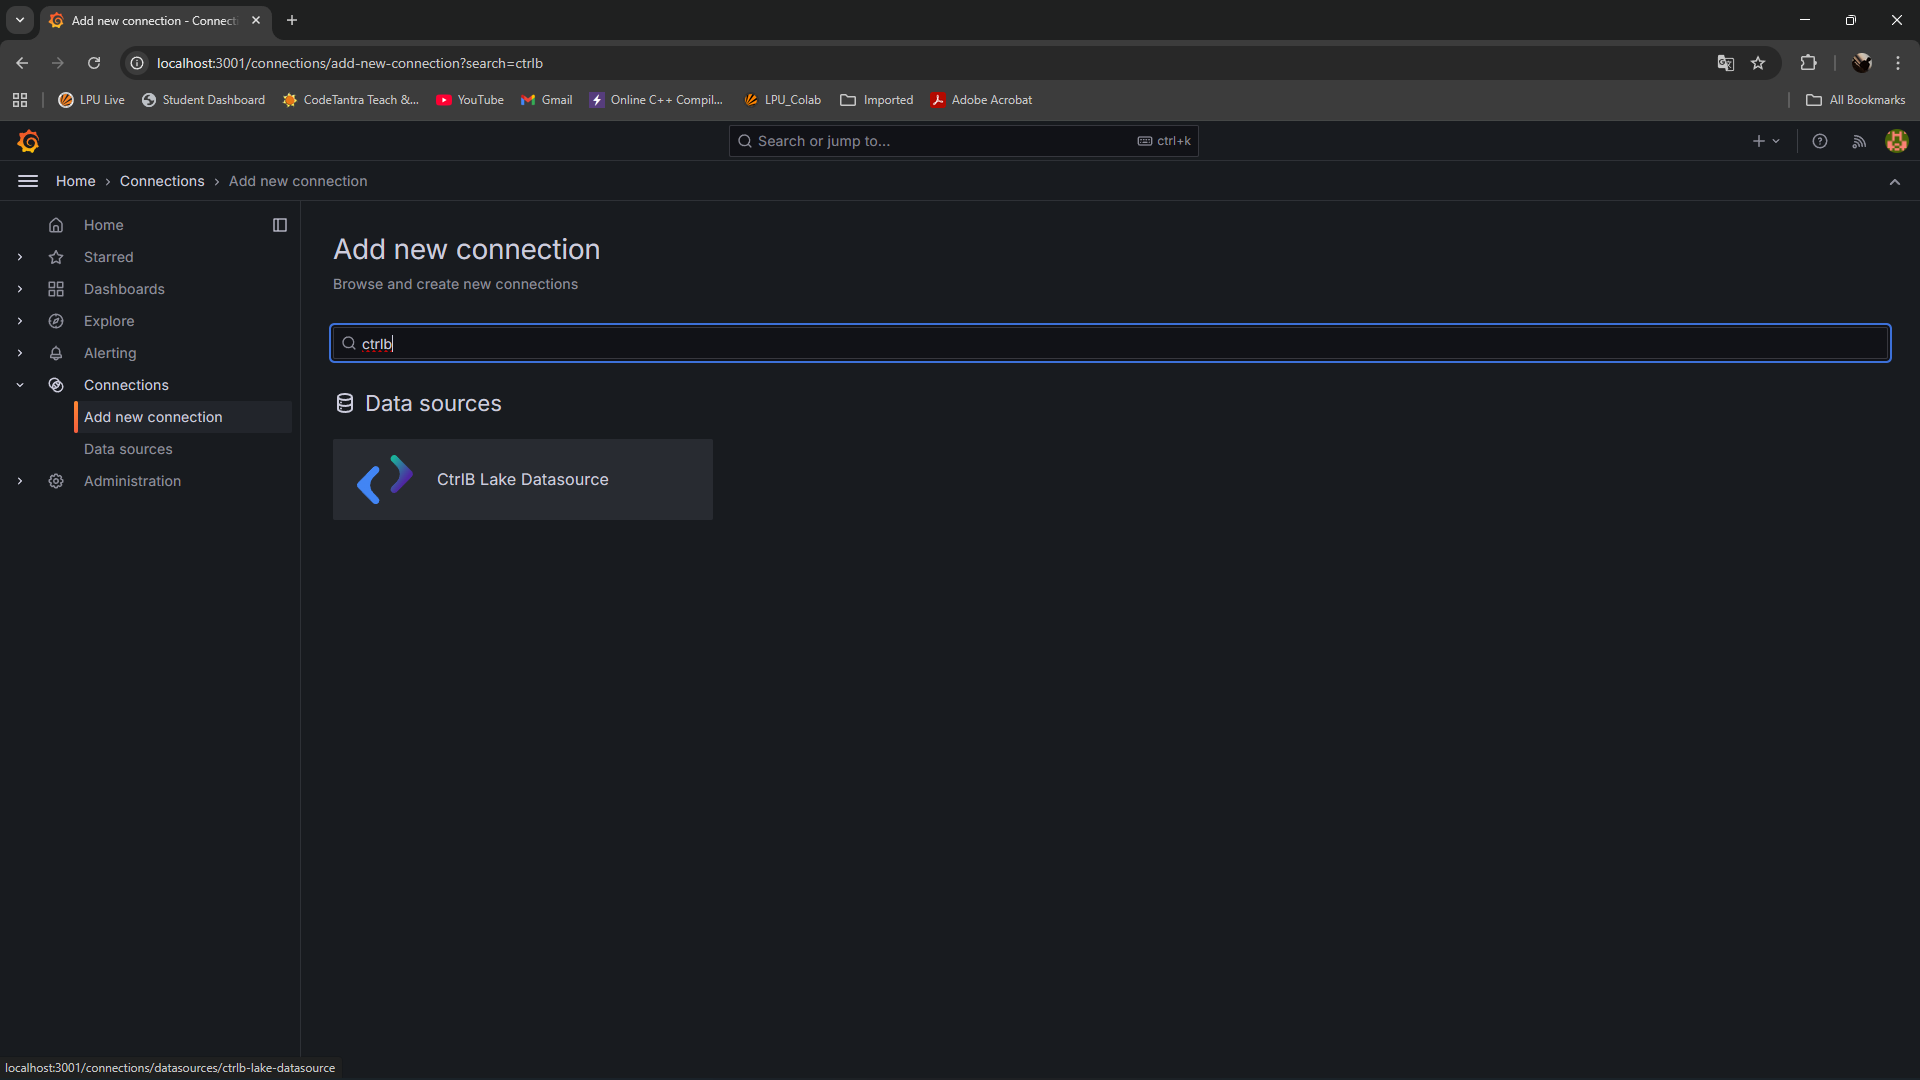
Task: Select Data sources in sidebar
Action: (128, 449)
